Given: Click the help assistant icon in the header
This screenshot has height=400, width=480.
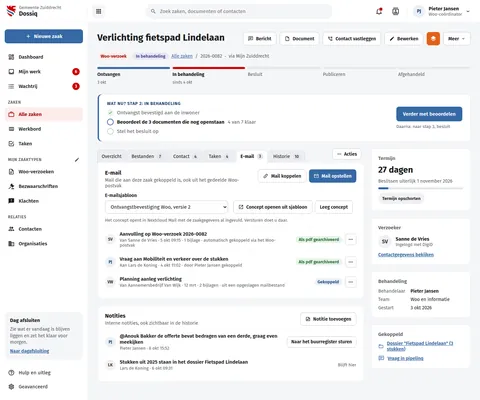Looking at the screenshot, I should [x=395, y=11].
